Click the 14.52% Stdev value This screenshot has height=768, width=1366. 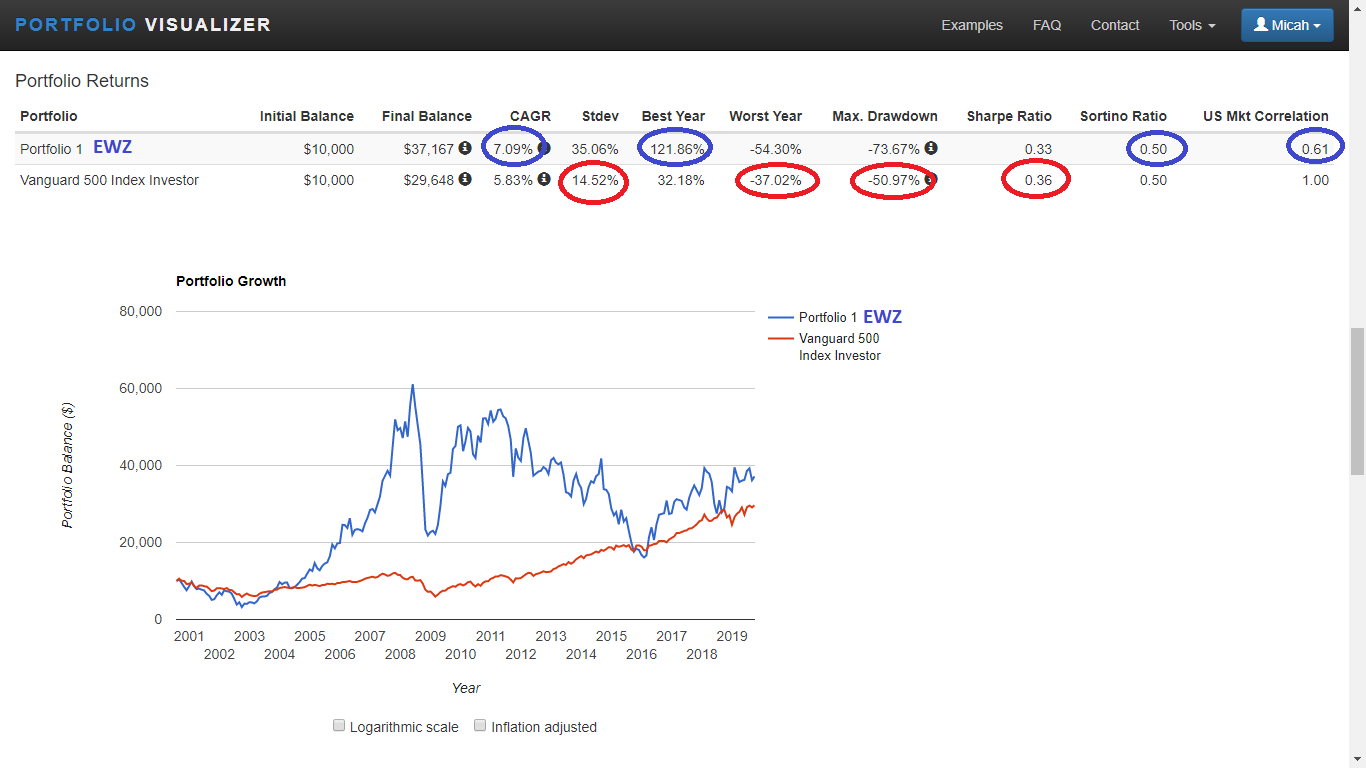tap(595, 180)
